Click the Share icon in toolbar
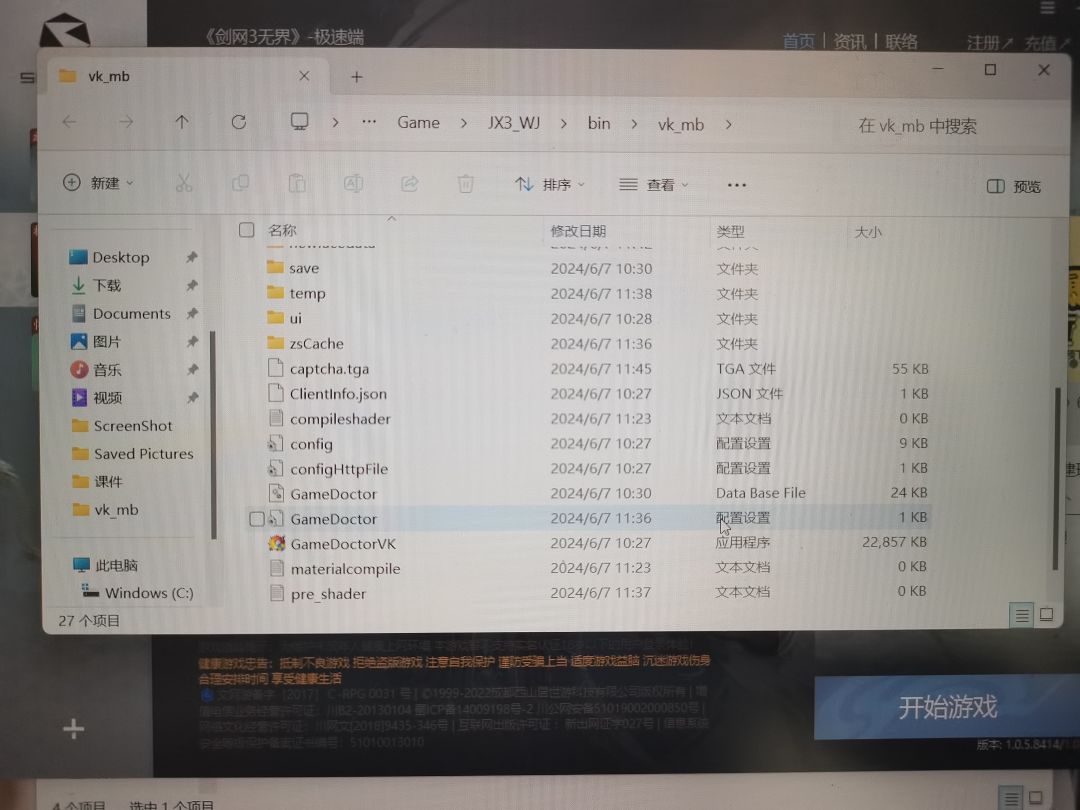This screenshot has height=810, width=1080. (410, 183)
